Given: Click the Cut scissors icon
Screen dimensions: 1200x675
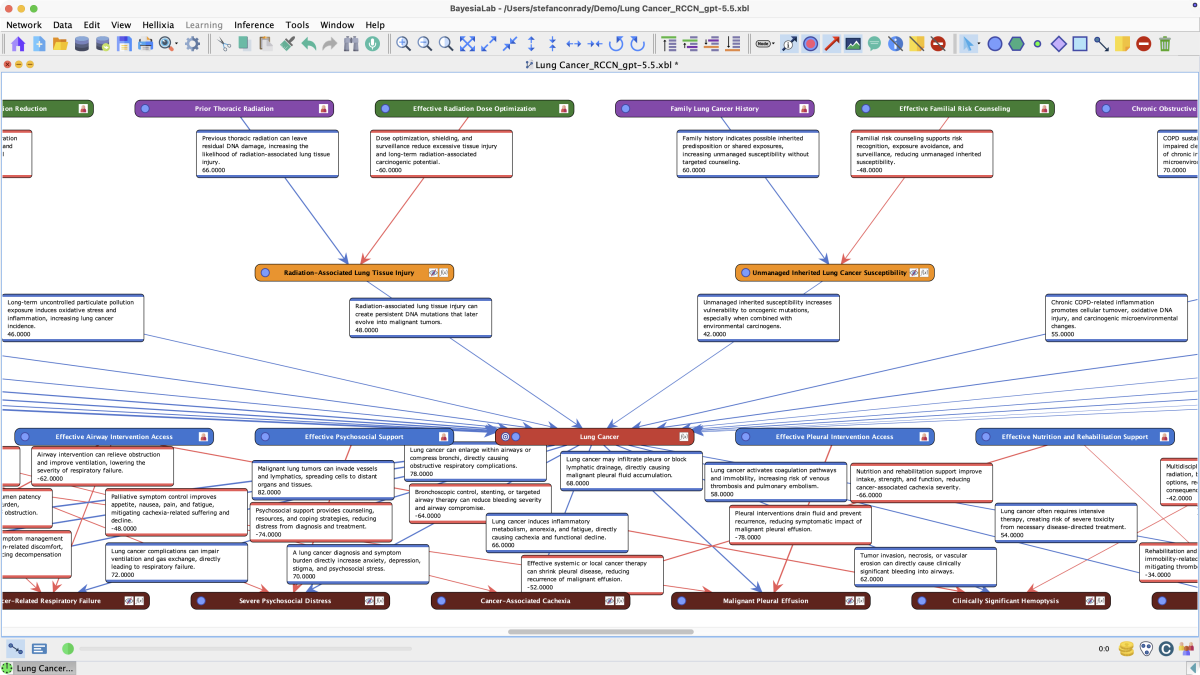Looking at the screenshot, I should [x=225, y=44].
